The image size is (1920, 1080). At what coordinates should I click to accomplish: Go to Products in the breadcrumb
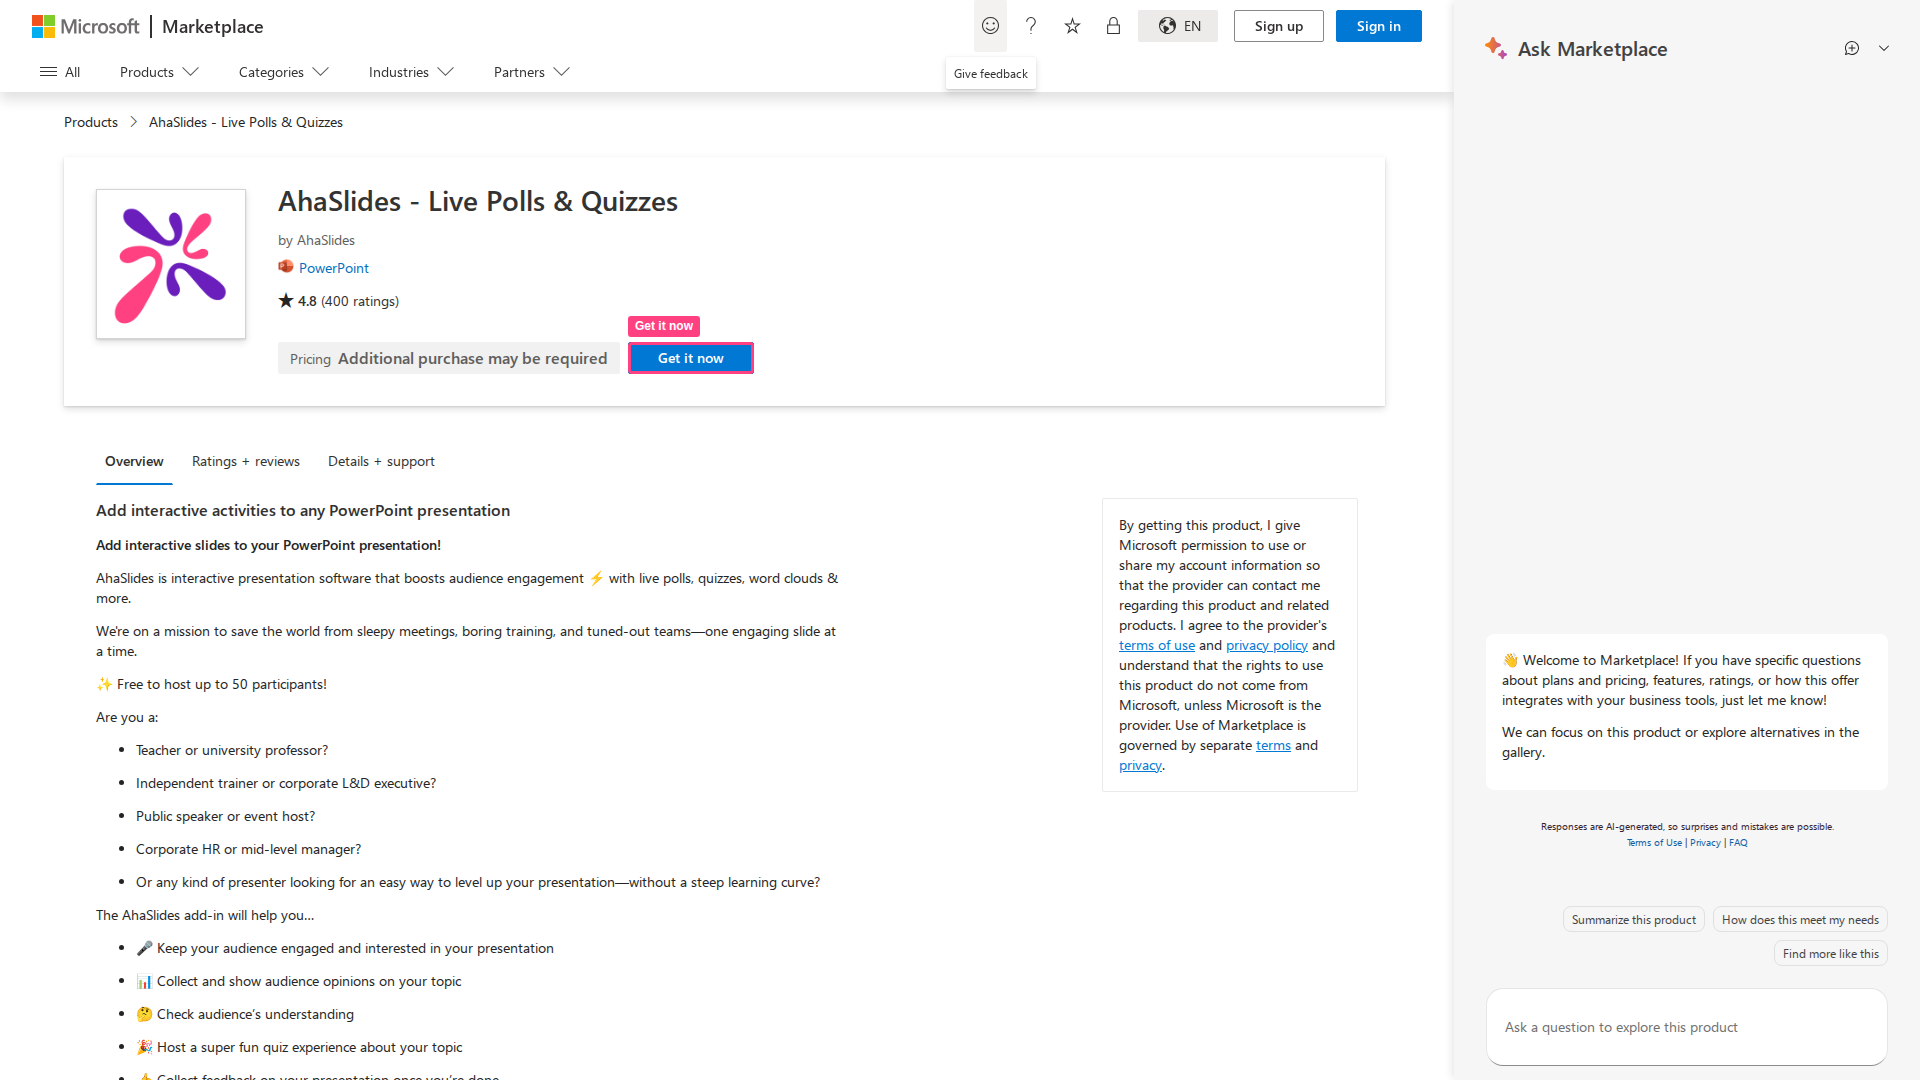(91, 122)
